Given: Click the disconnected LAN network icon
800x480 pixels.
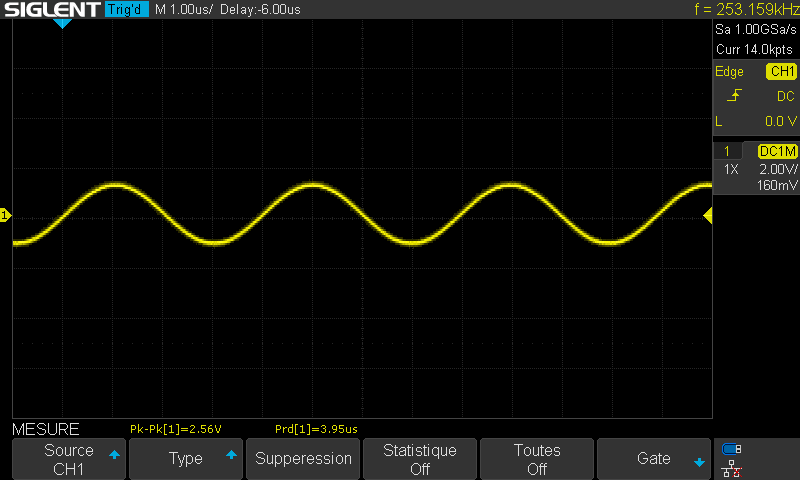Looking at the screenshot, I should tap(732, 467).
